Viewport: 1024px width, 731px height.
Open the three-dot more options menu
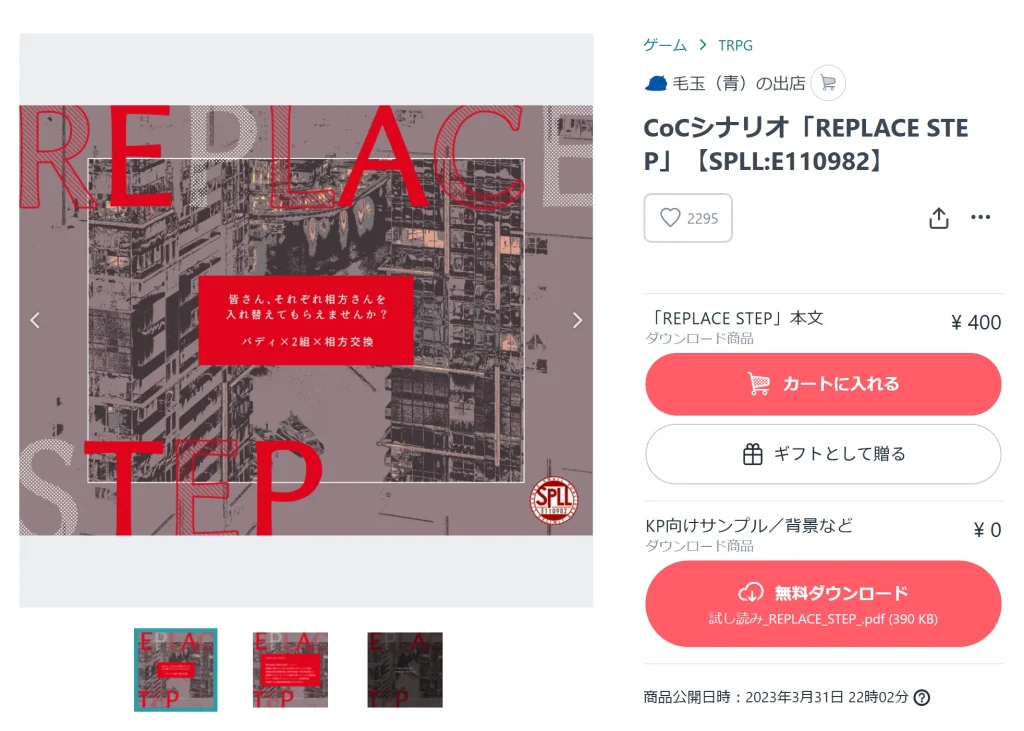point(980,217)
